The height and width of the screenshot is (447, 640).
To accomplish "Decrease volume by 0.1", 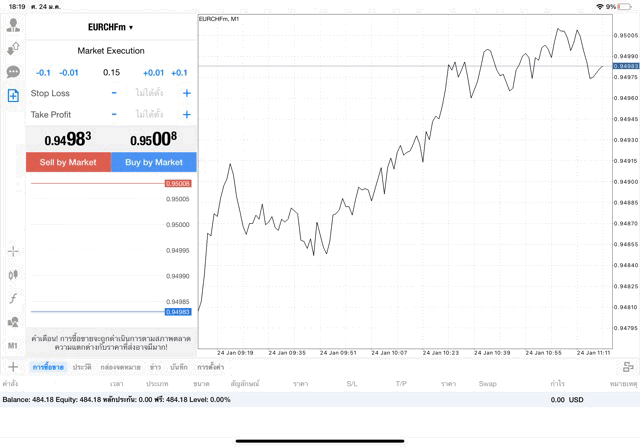I will coord(43,73).
